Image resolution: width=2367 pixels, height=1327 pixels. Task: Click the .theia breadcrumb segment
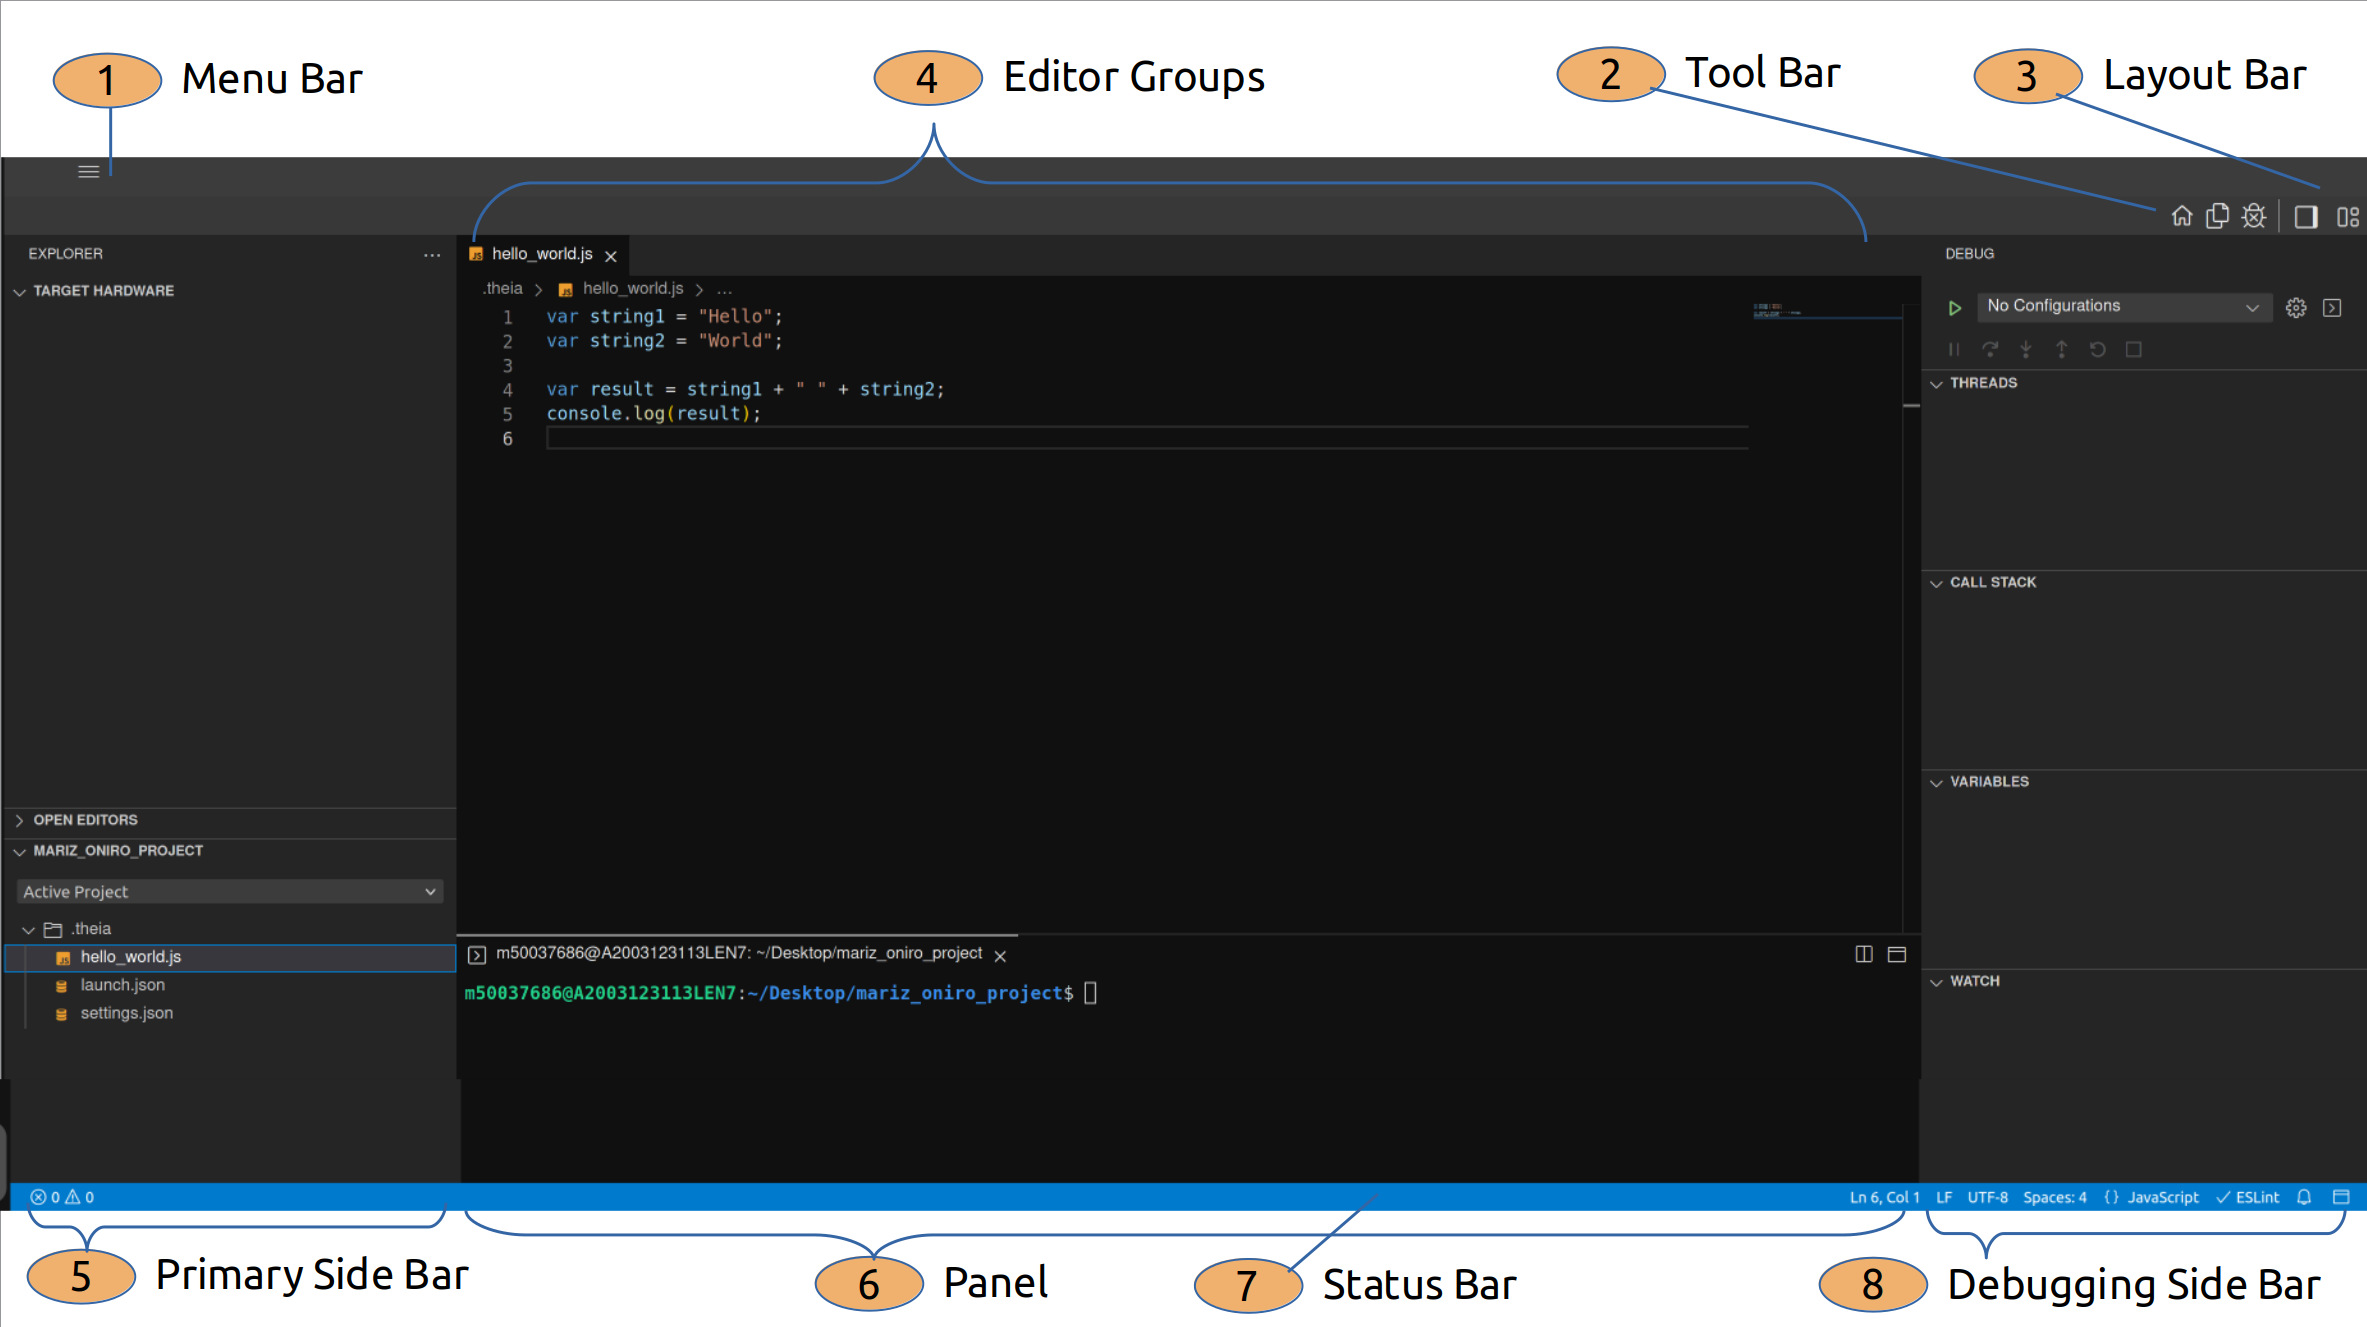tap(503, 289)
